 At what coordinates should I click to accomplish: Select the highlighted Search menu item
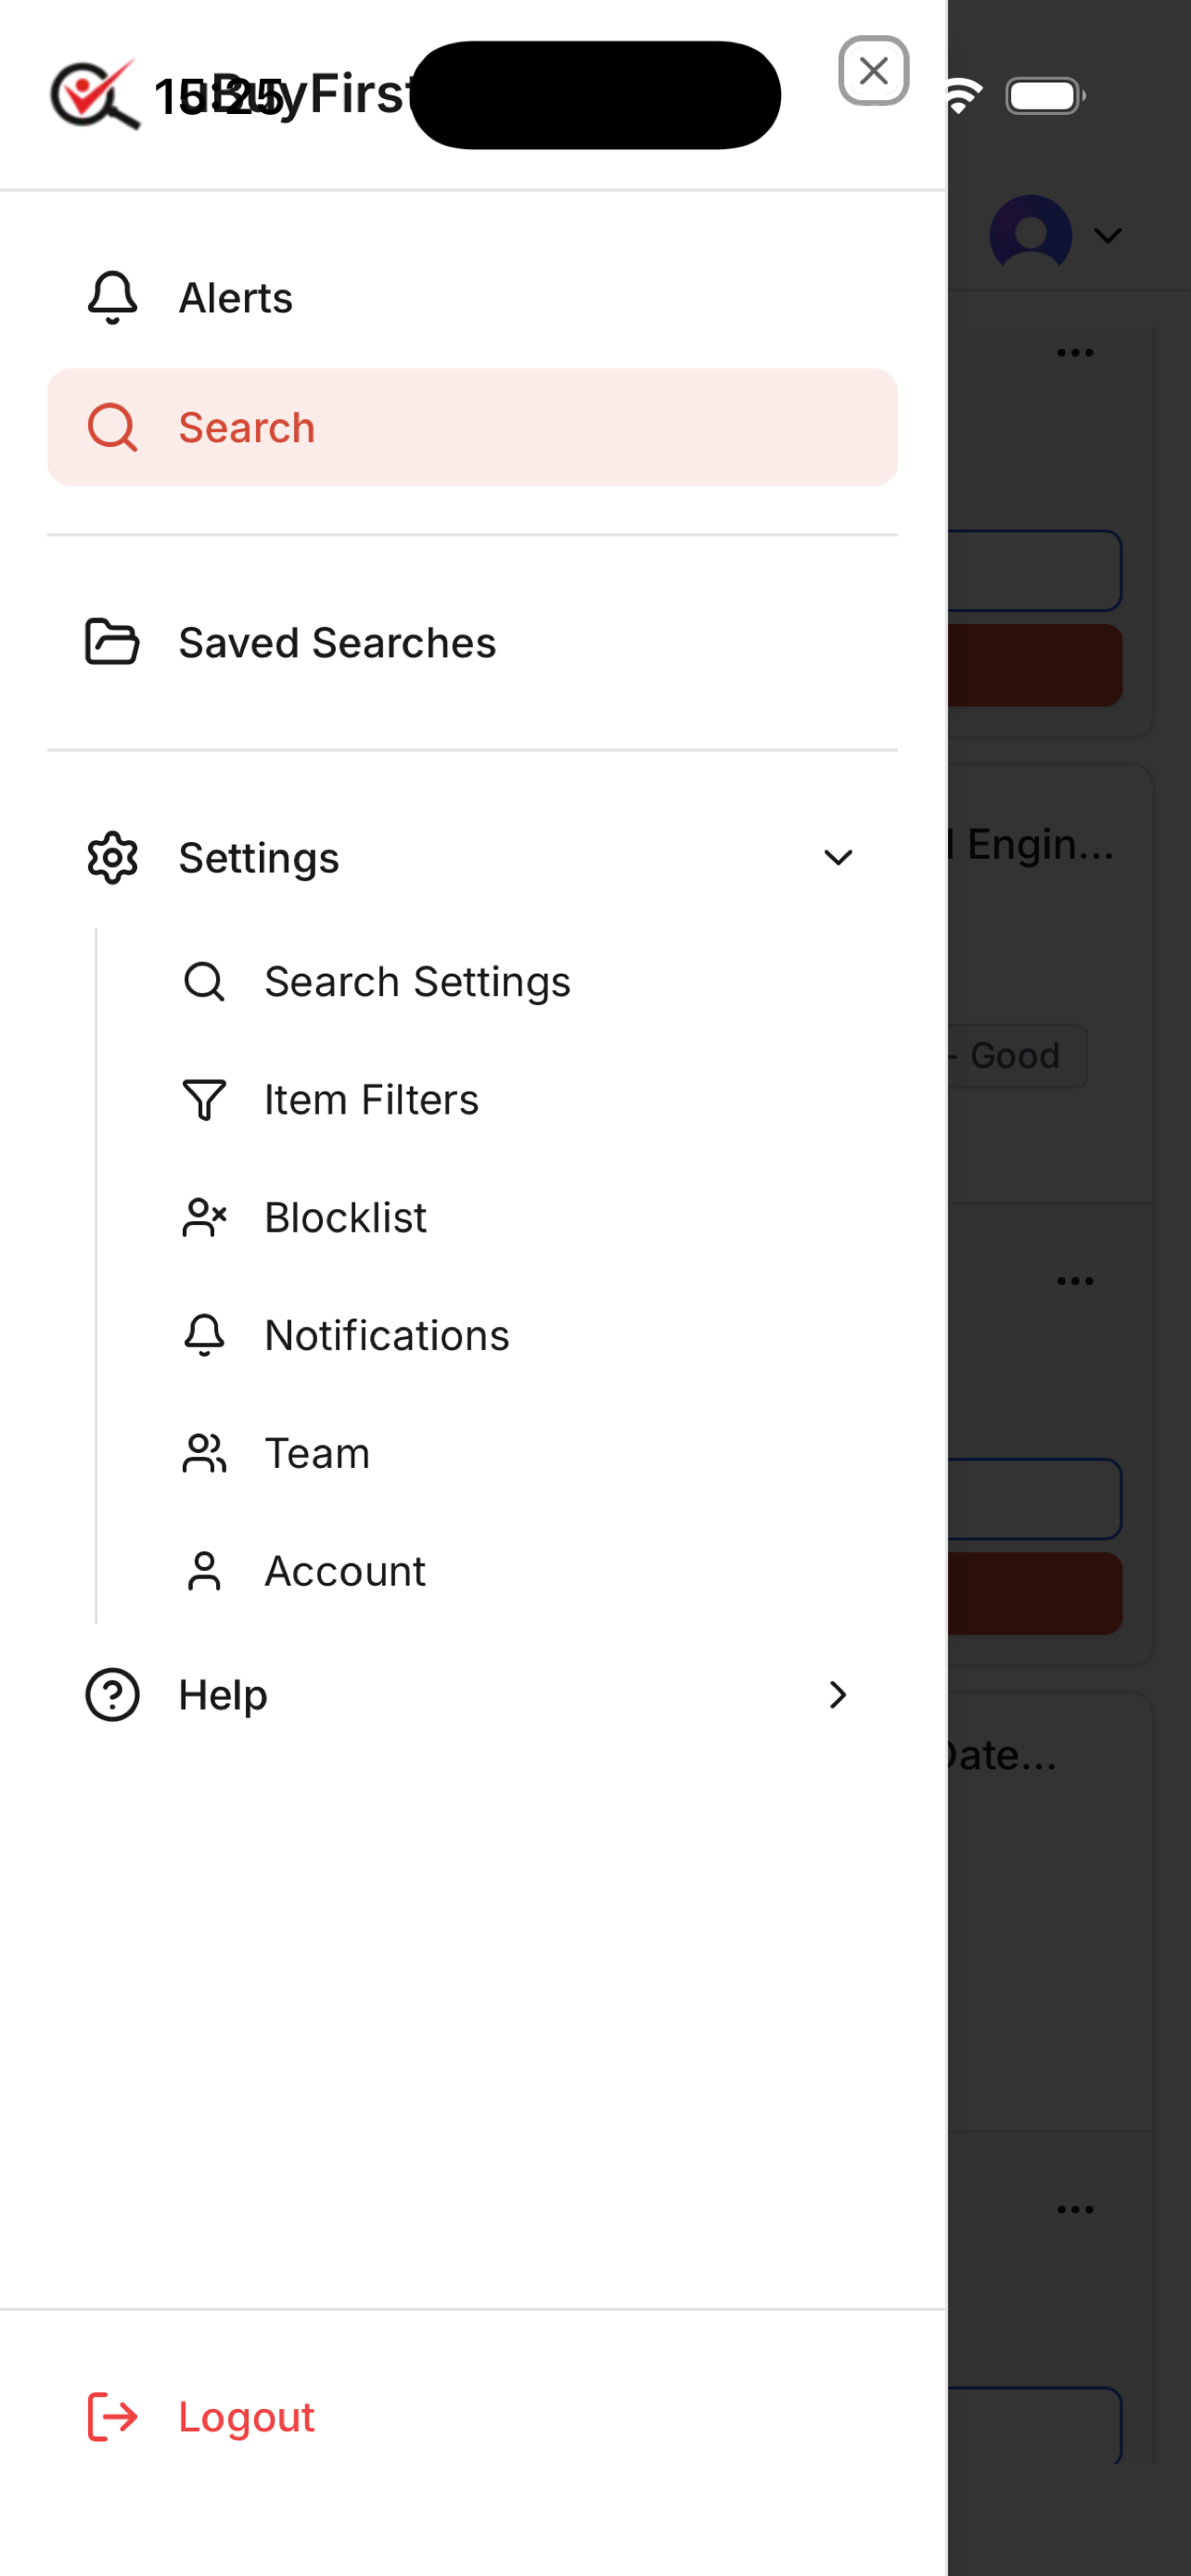coord(472,428)
